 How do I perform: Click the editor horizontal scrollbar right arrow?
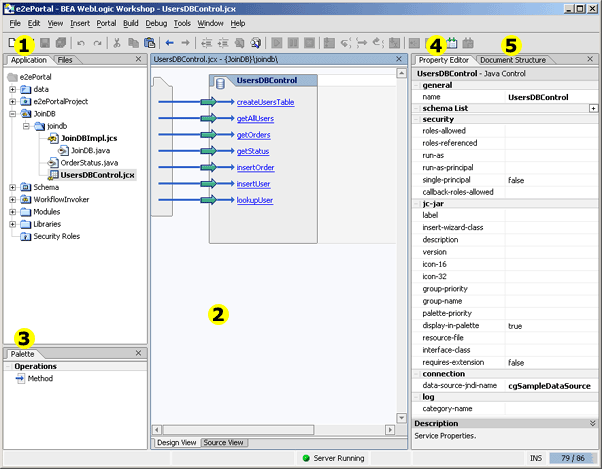(390, 430)
